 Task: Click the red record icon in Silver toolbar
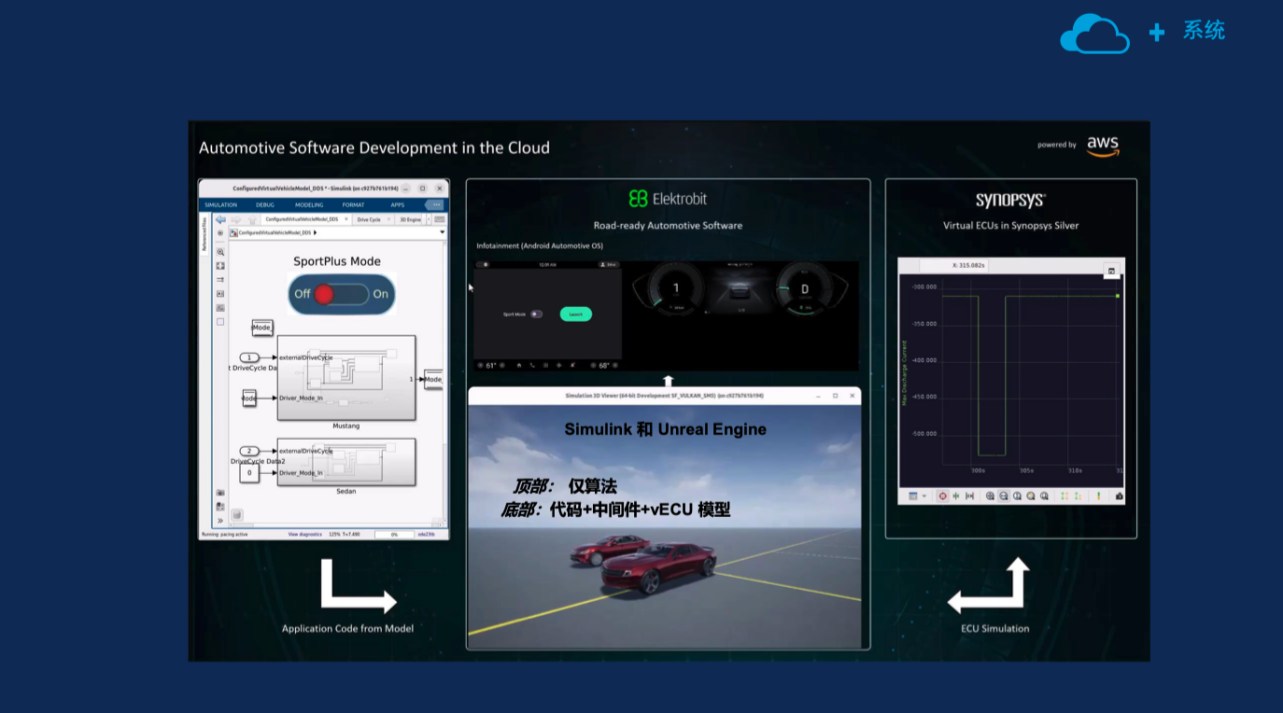(942, 496)
